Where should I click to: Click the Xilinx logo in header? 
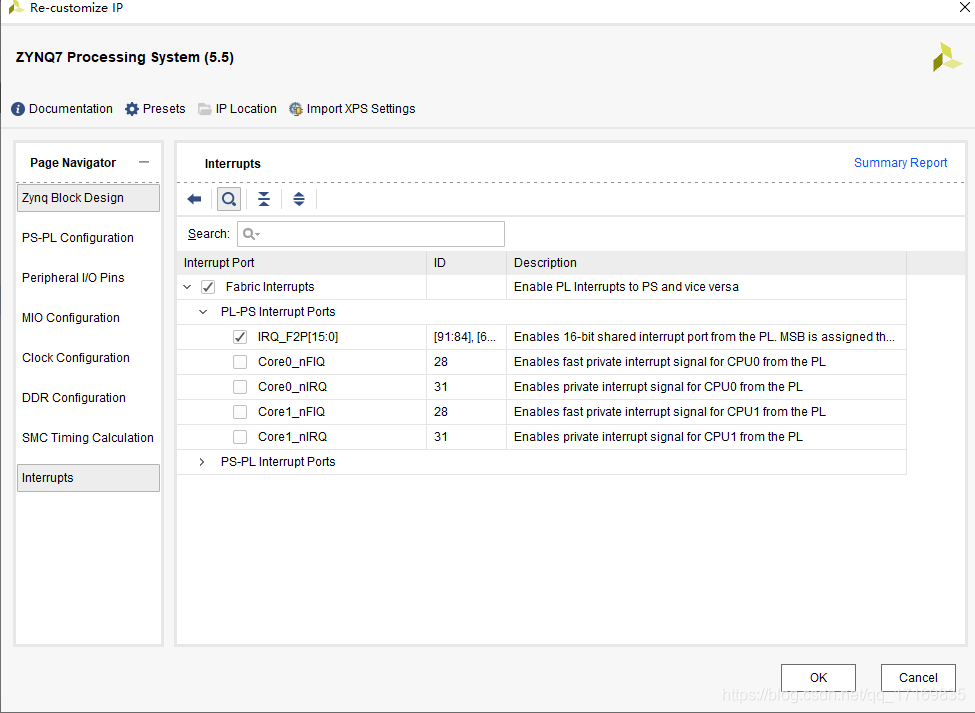[x=946, y=57]
